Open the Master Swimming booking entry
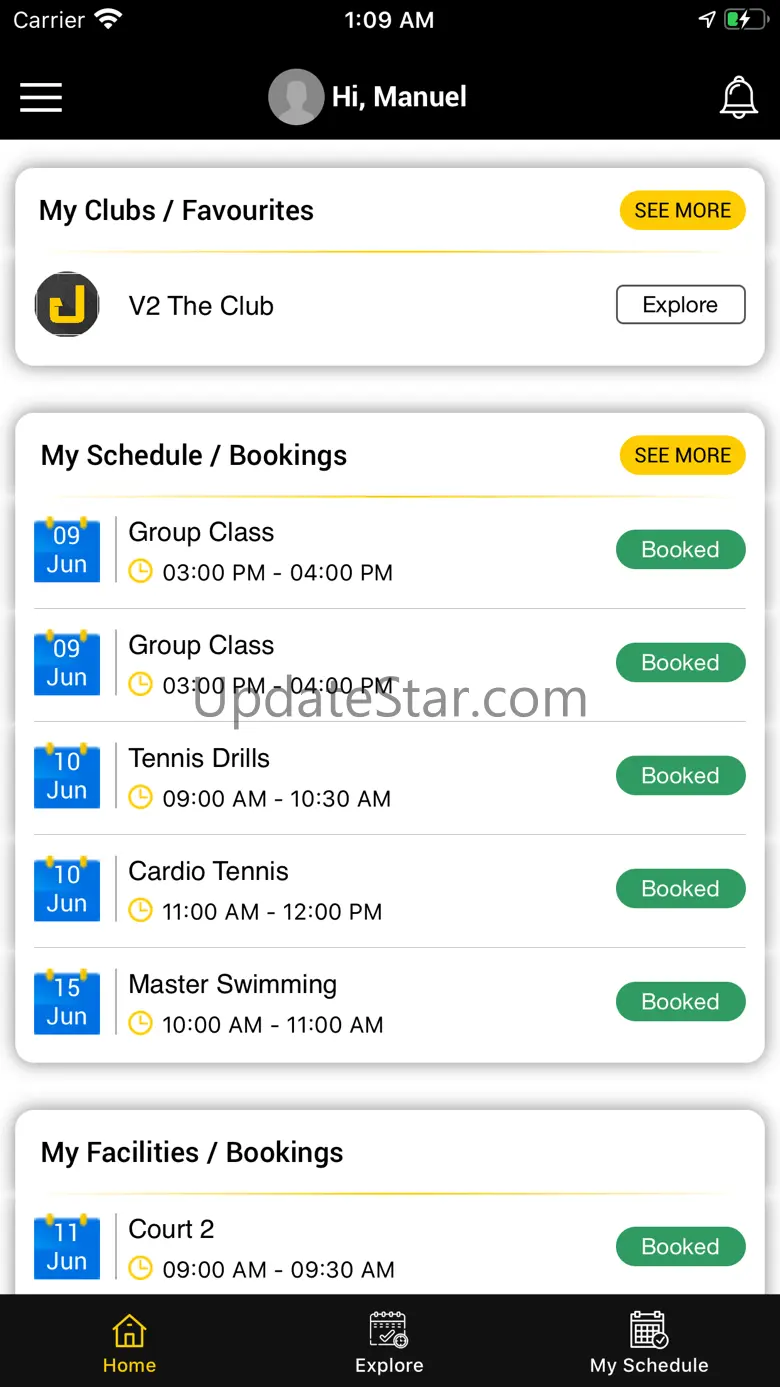The height and width of the screenshot is (1387, 780). (255, 1002)
